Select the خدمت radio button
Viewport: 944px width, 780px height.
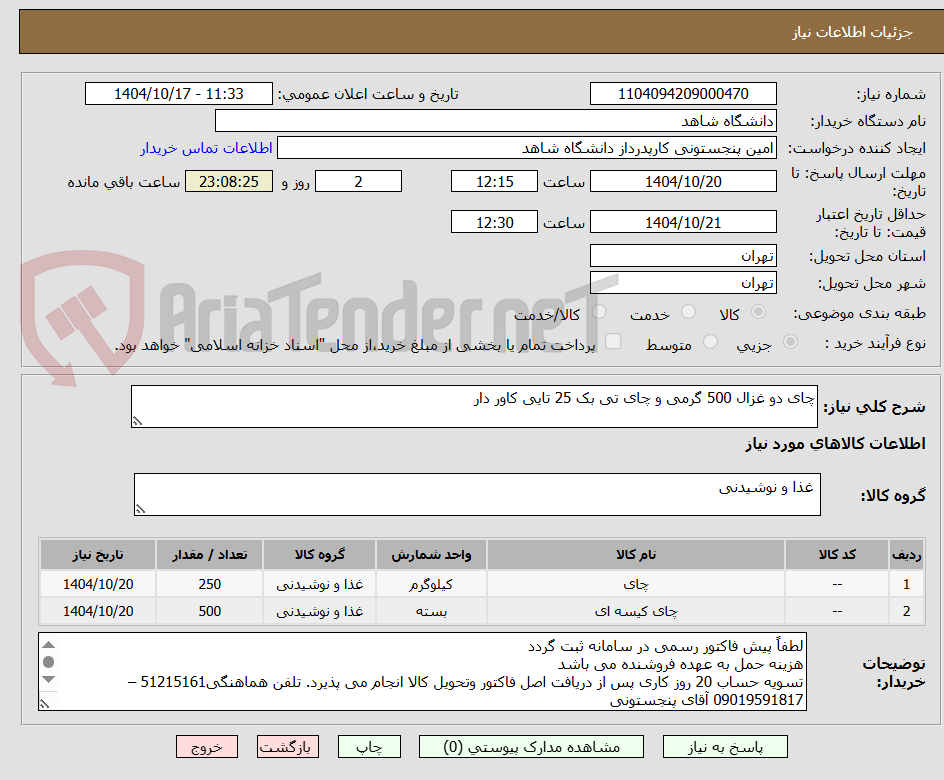[688, 312]
